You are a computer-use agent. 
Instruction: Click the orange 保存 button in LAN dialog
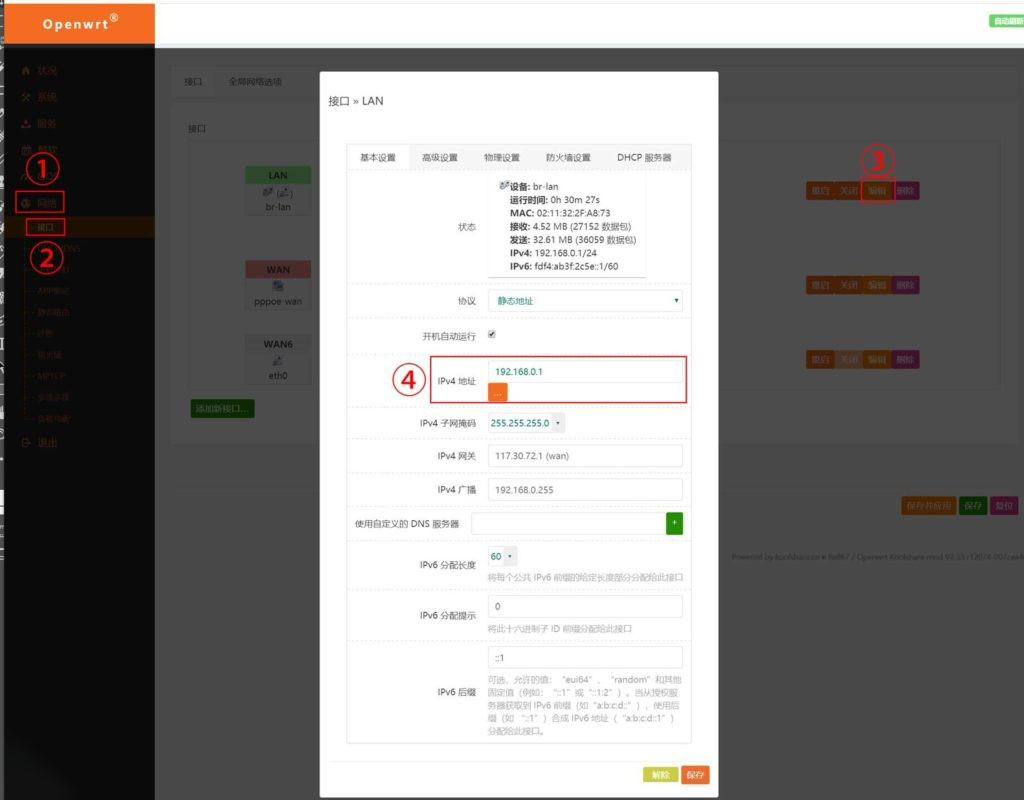tap(695, 775)
